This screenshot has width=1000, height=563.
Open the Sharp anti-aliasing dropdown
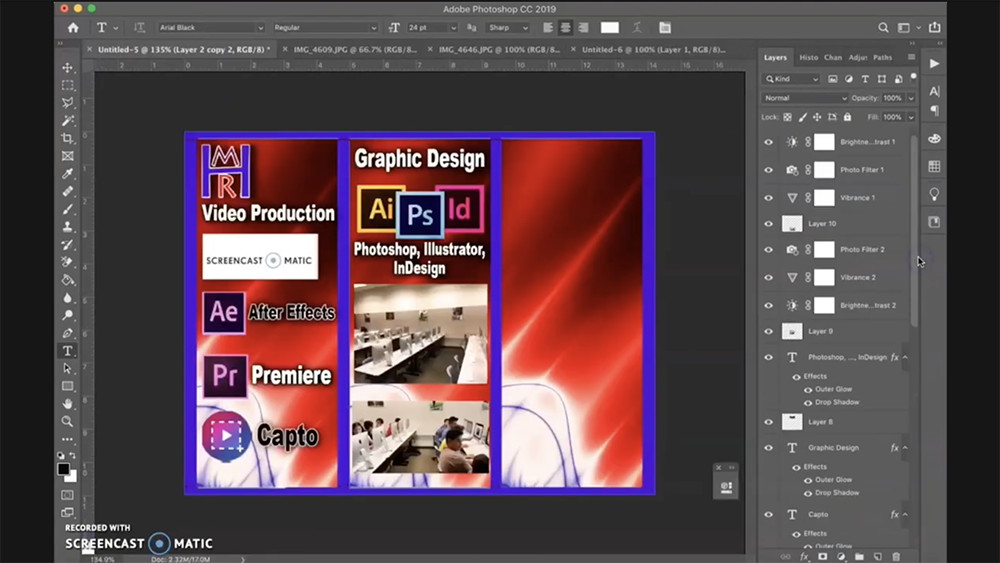pos(508,27)
